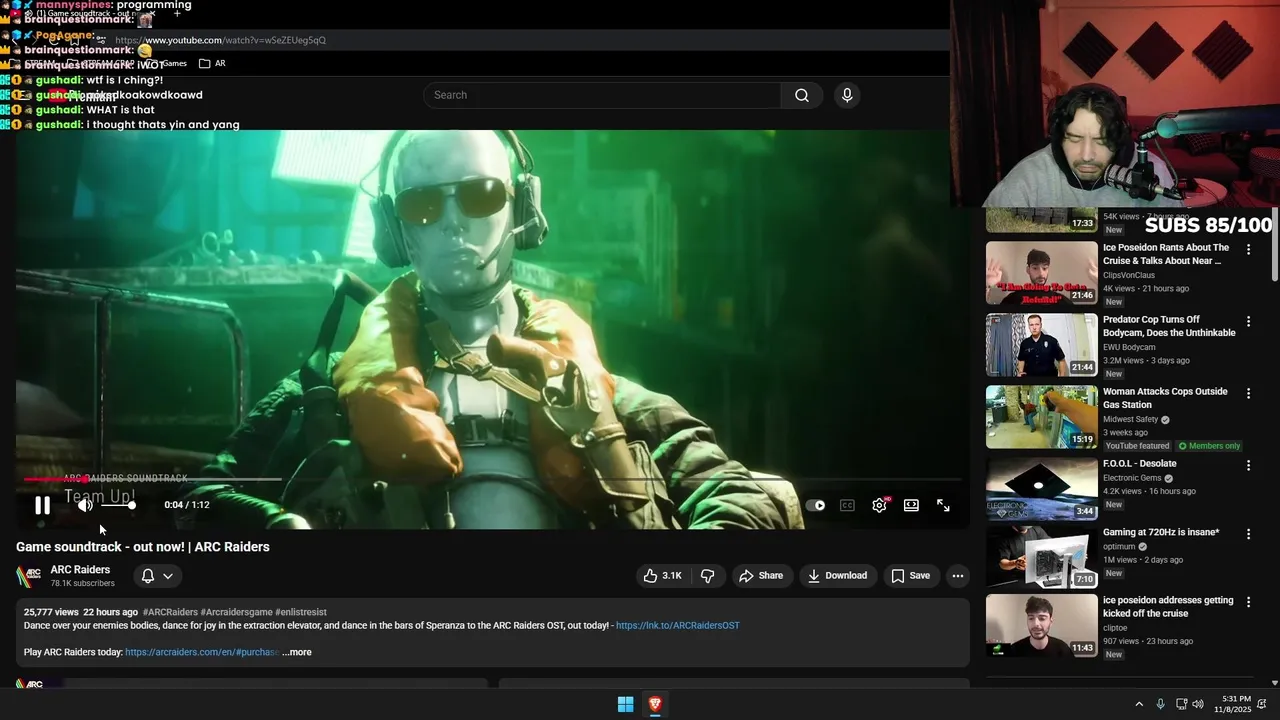Open options for Gaming at 720Hz video

coord(1248,534)
